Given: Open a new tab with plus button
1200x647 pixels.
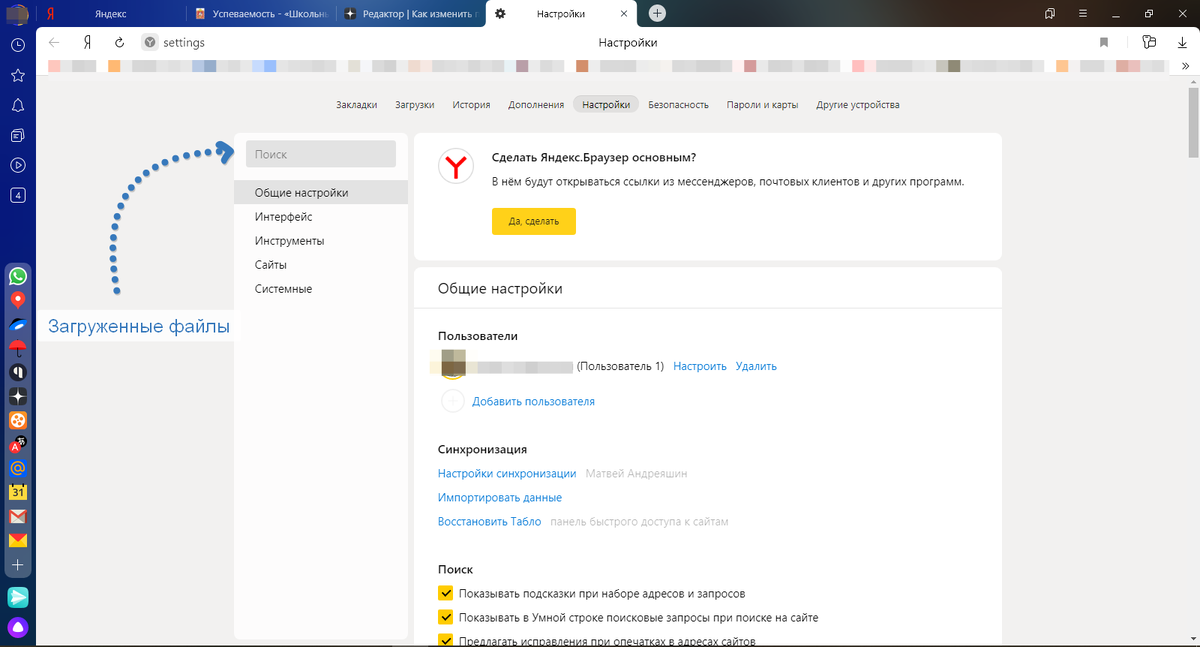Looking at the screenshot, I should 657,13.
